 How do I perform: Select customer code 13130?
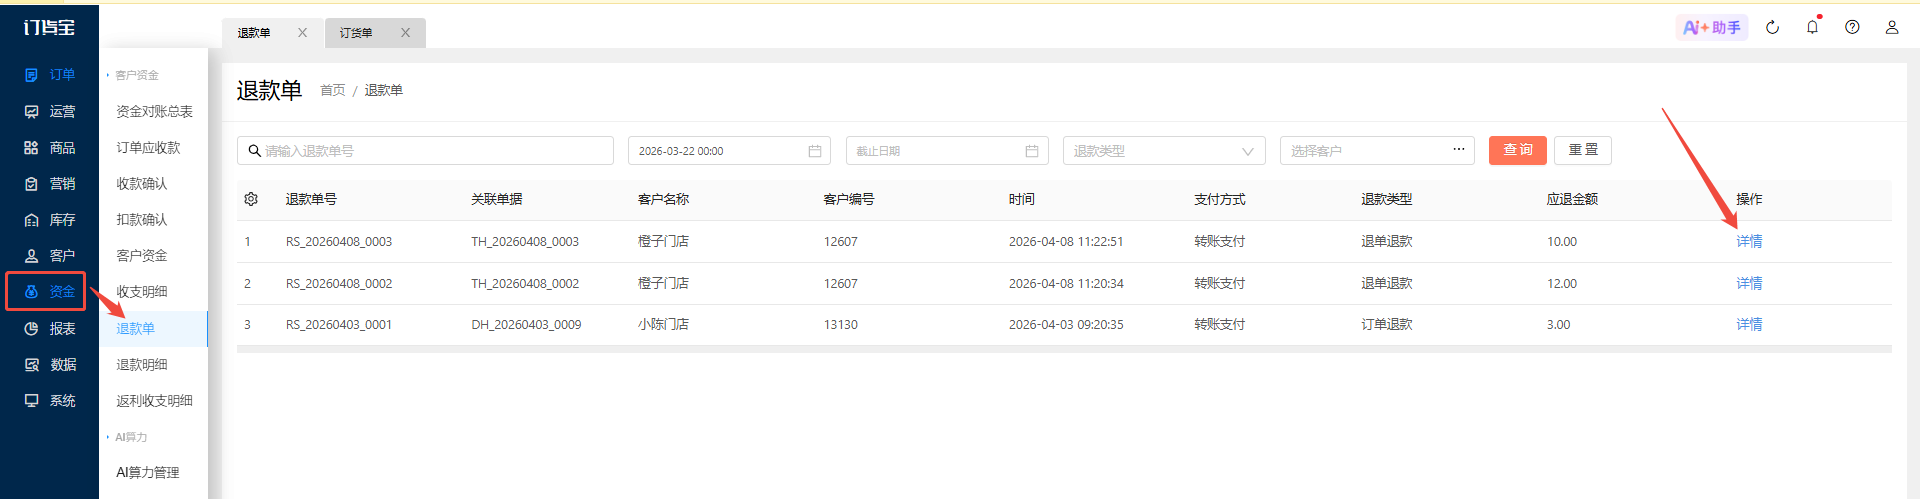point(841,324)
